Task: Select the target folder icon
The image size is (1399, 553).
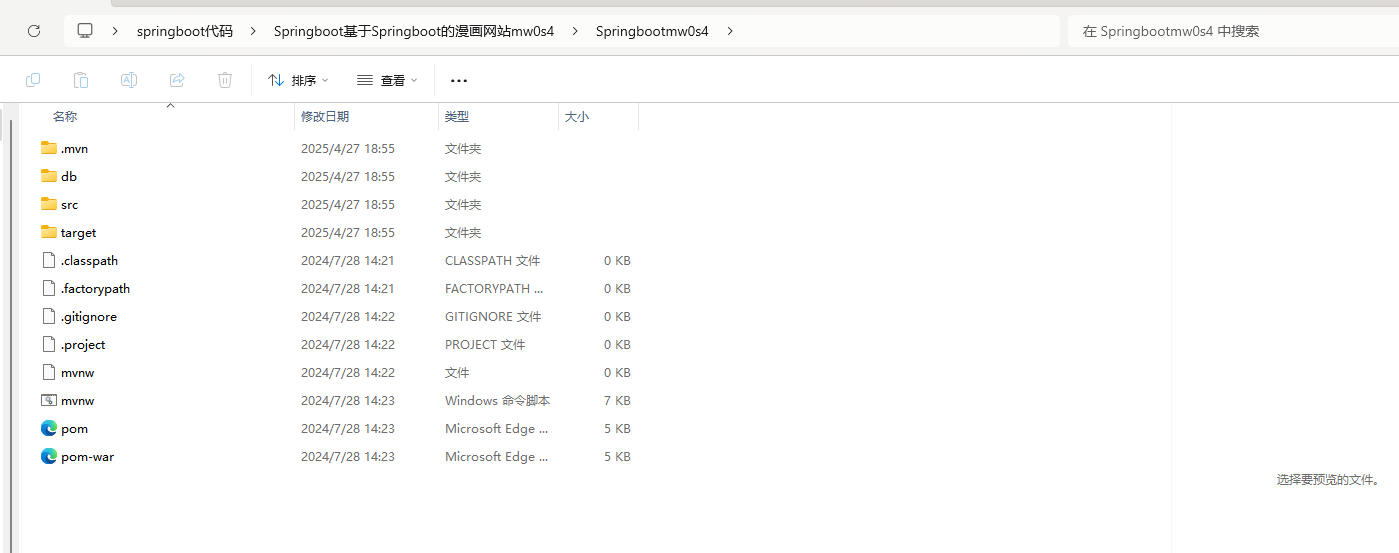Action: tap(49, 232)
